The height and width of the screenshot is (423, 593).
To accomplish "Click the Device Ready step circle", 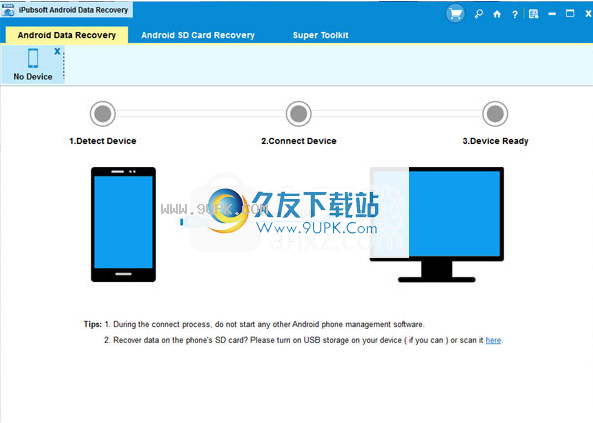I will pyautogui.click(x=495, y=114).
